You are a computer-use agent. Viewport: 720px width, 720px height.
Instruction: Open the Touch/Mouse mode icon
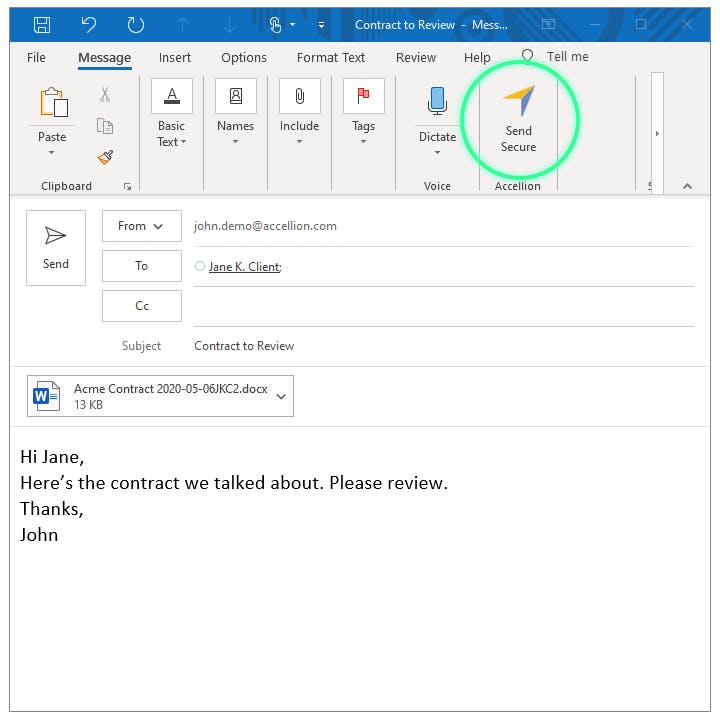pyautogui.click(x=275, y=24)
